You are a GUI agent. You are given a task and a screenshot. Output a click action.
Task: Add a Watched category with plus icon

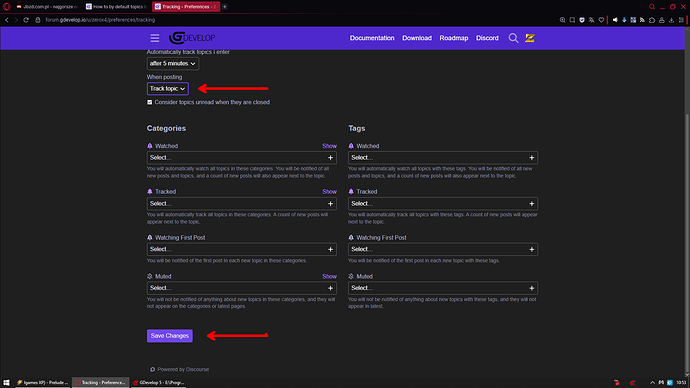330,157
